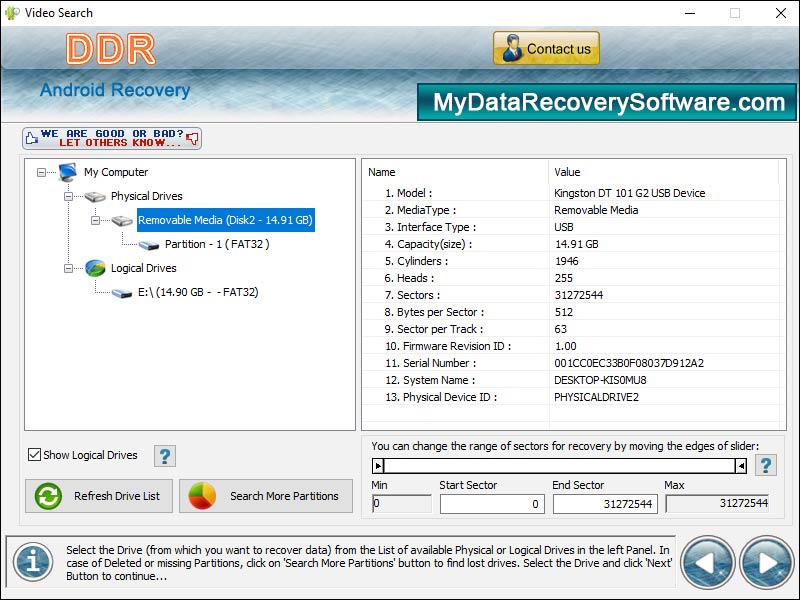The height and width of the screenshot is (600, 800).
Task: Click the thumbs-up icon on the feedback banner
Action: pyautogui.click(x=30, y=138)
